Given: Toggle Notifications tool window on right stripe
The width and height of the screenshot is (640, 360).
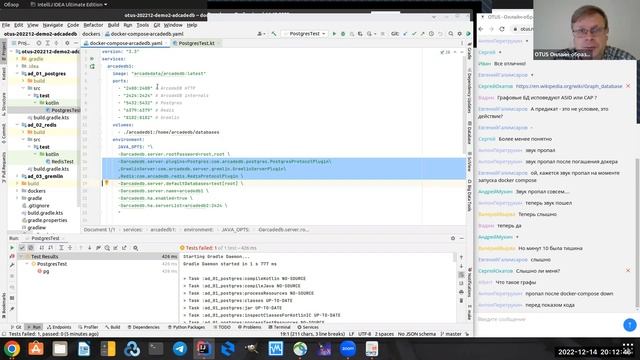Looking at the screenshot, I should pyautogui.click(x=469, y=282).
